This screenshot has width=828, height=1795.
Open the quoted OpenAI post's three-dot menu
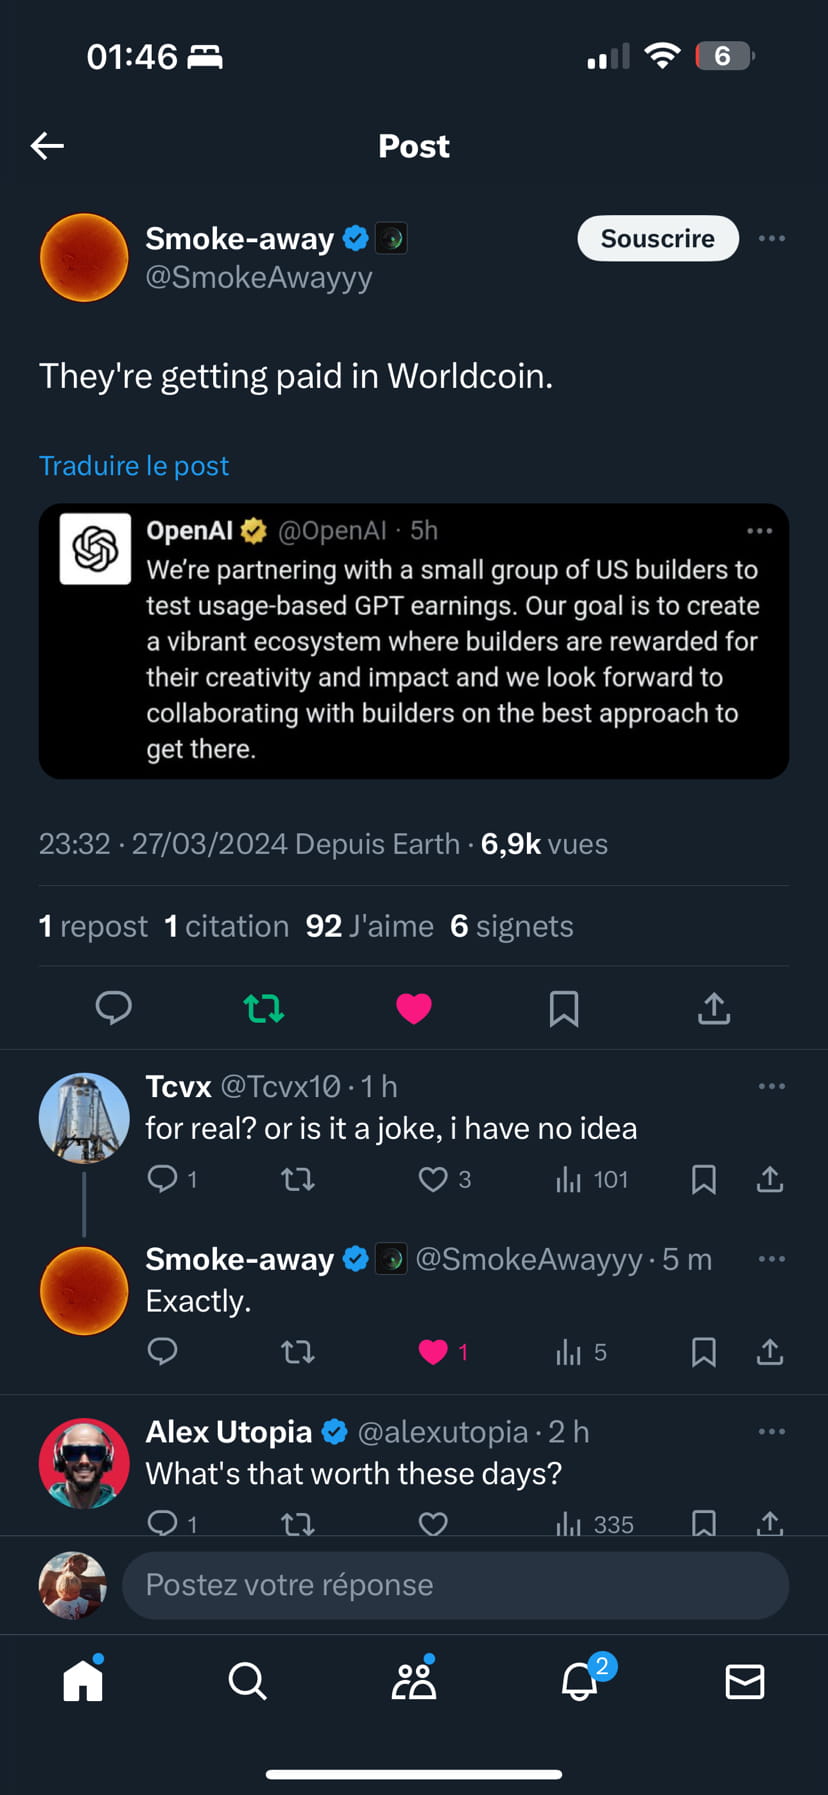(x=759, y=531)
